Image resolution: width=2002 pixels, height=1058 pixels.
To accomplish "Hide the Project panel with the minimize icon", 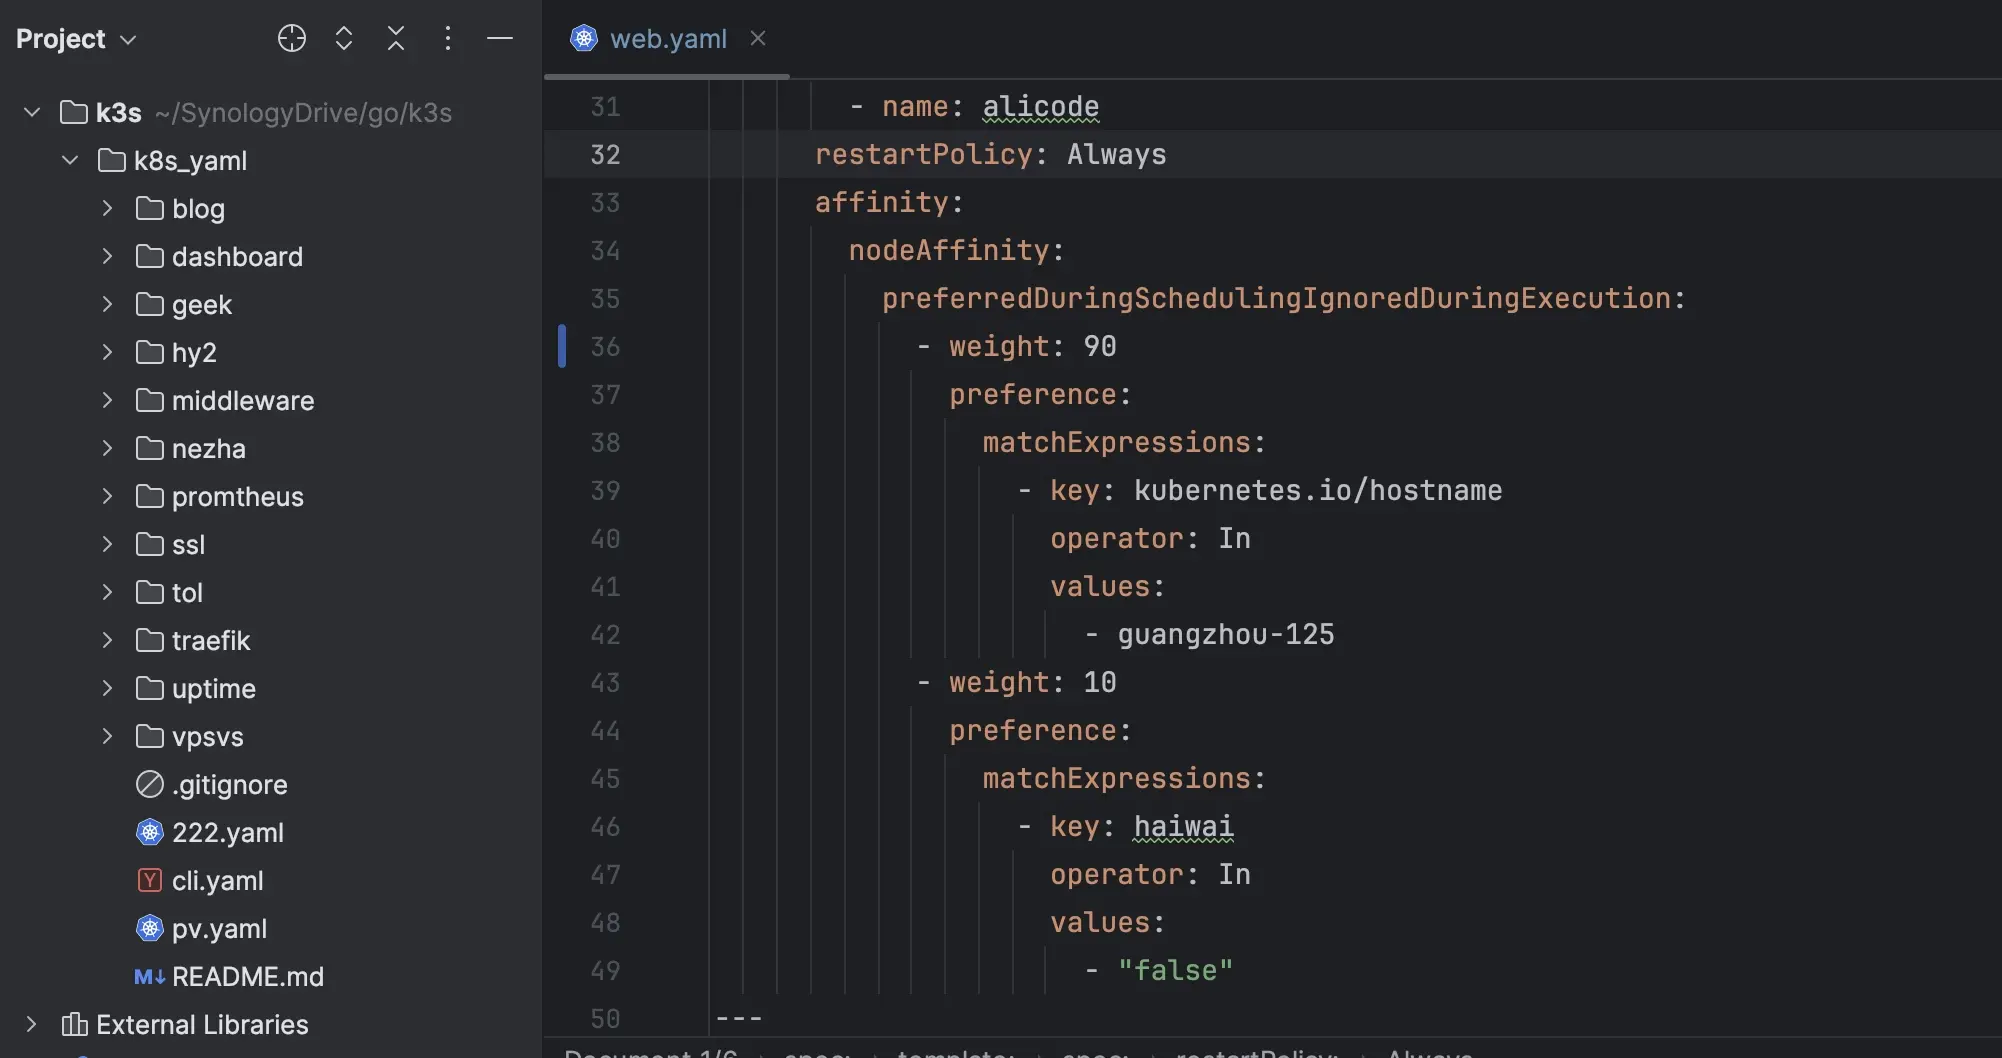I will 500,38.
